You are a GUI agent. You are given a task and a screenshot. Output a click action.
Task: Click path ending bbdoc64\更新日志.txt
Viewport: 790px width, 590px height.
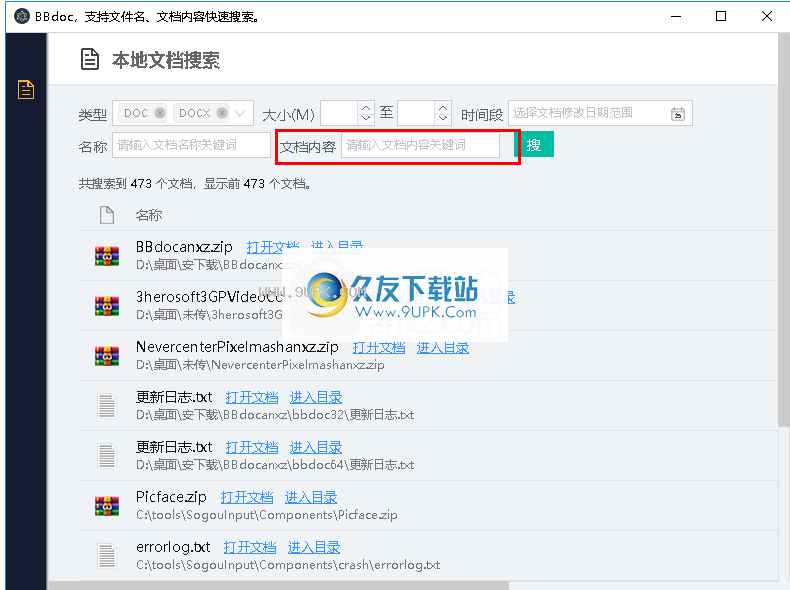coord(275,465)
